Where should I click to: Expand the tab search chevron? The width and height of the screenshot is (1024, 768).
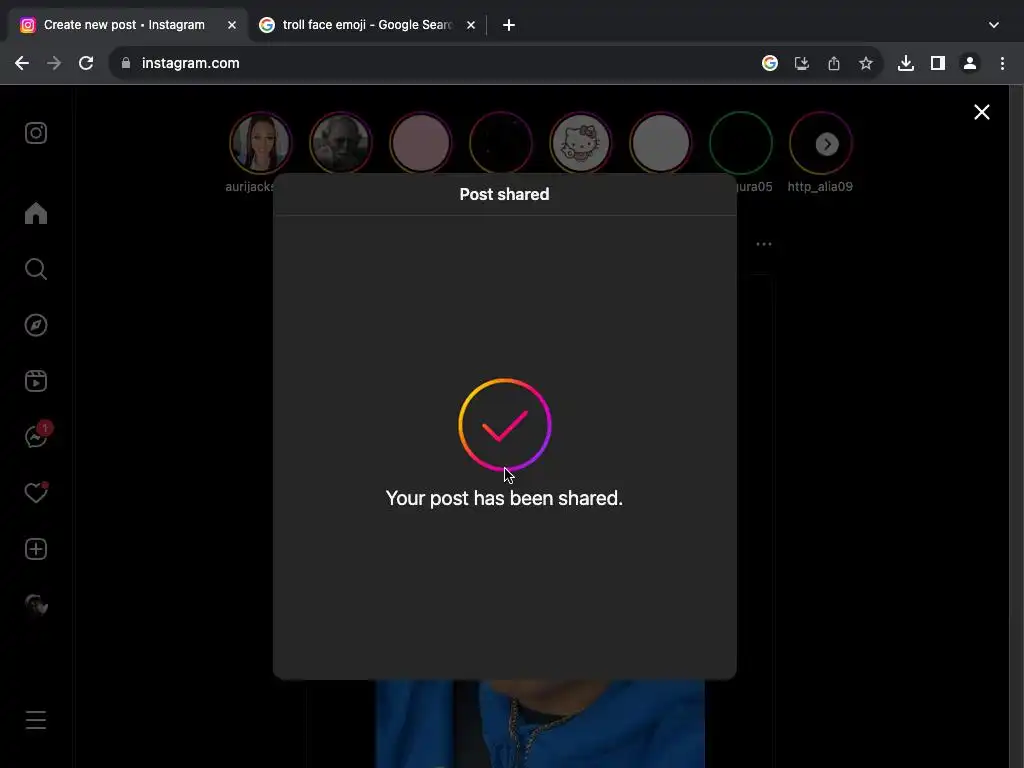(994, 25)
